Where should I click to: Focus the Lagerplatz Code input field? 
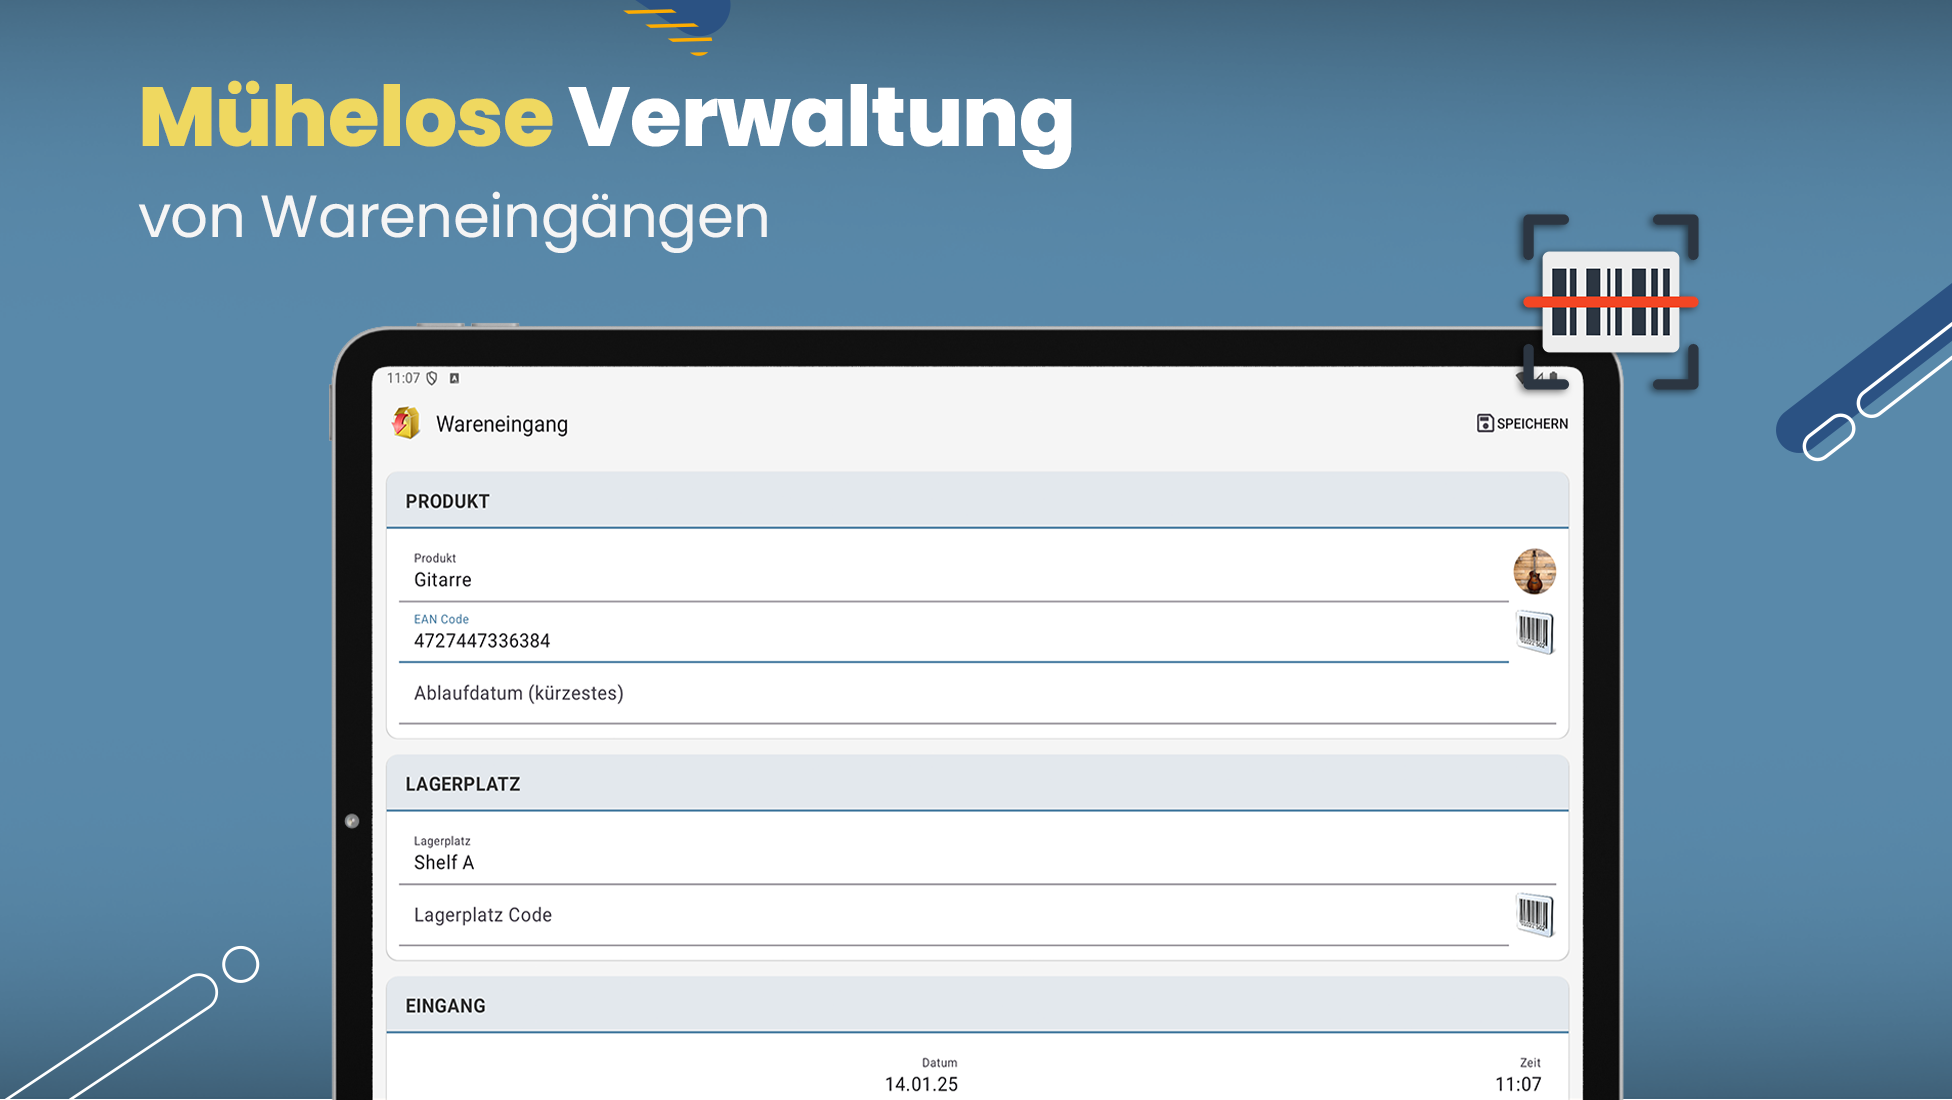click(x=953, y=915)
